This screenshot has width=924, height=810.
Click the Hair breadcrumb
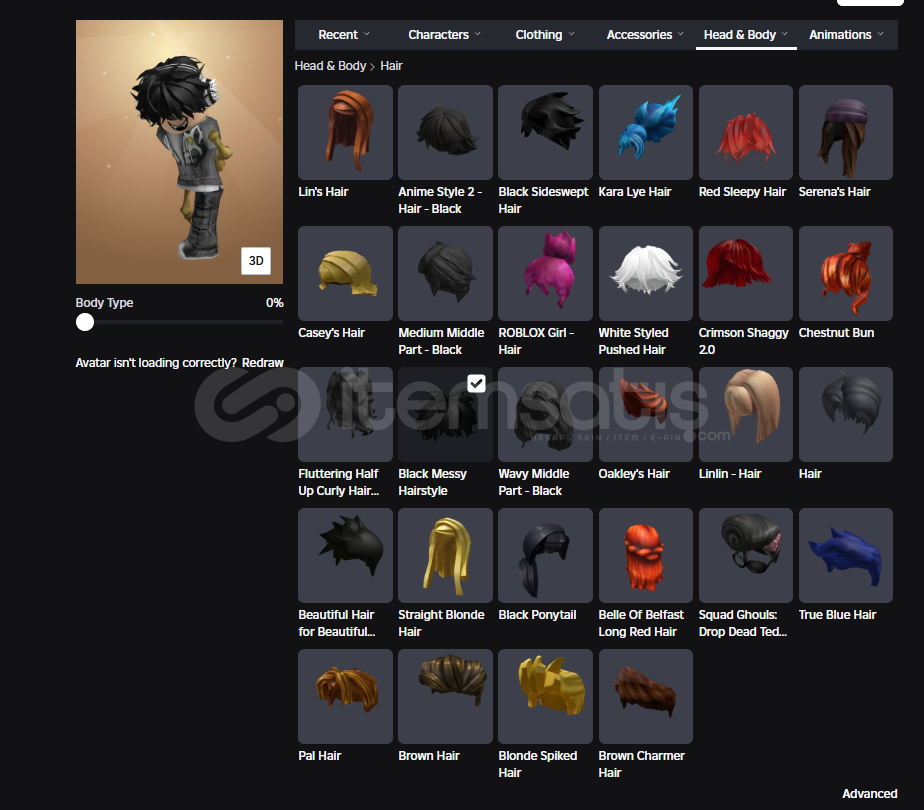[391, 66]
